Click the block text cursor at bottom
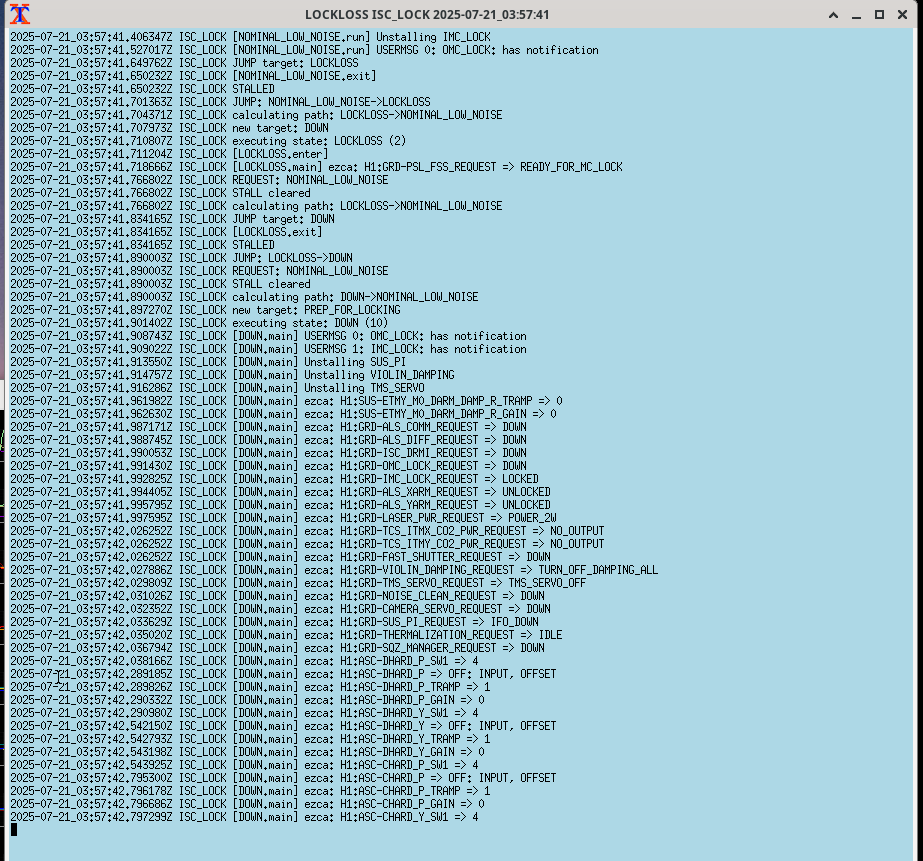Image resolution: width=923 pixels, height=861 pixels. point(14,830)
